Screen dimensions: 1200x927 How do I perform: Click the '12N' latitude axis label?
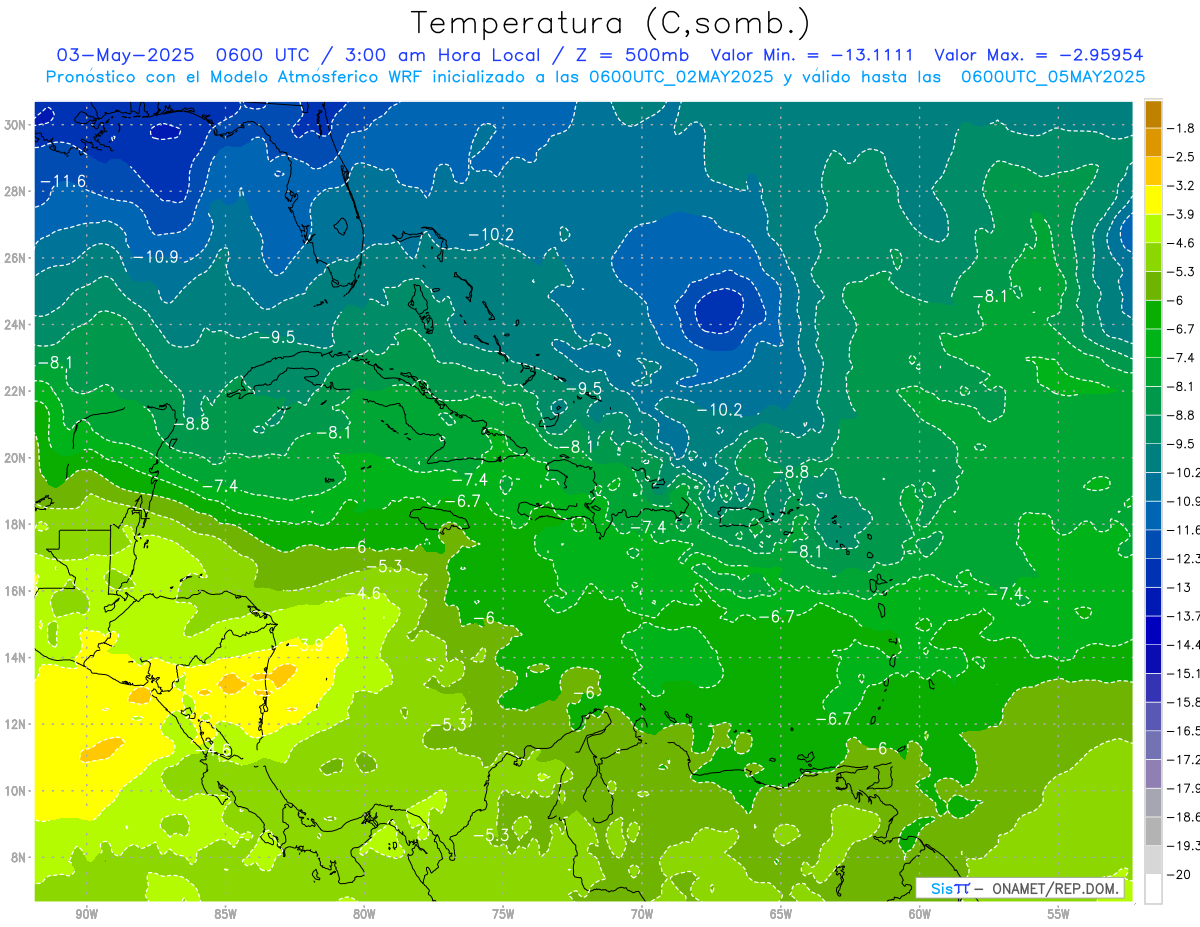point(16,724)
